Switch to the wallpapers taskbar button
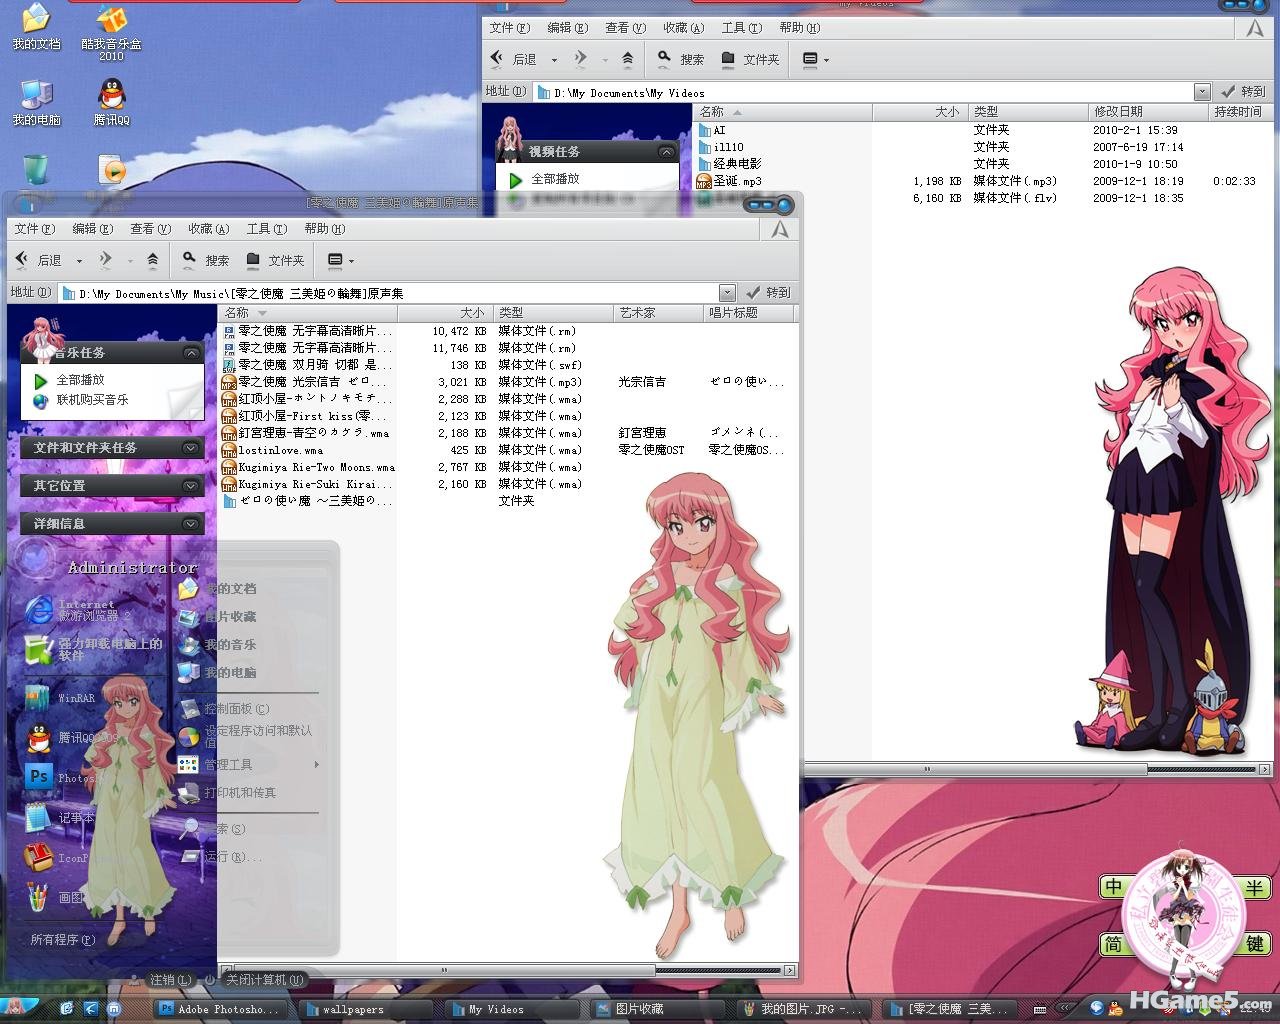1280x1024 pixels. [x=366, y=1009]
